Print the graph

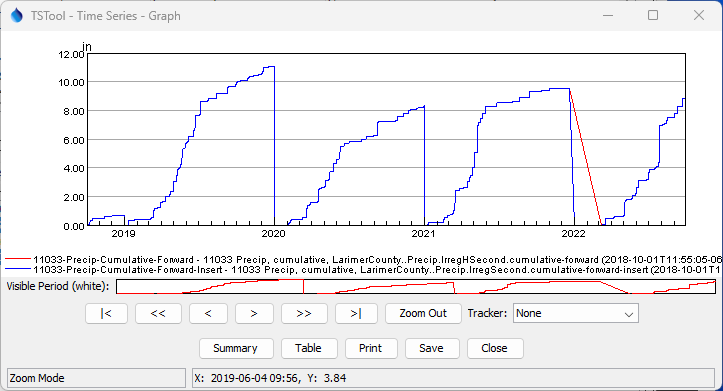[371, 348]
